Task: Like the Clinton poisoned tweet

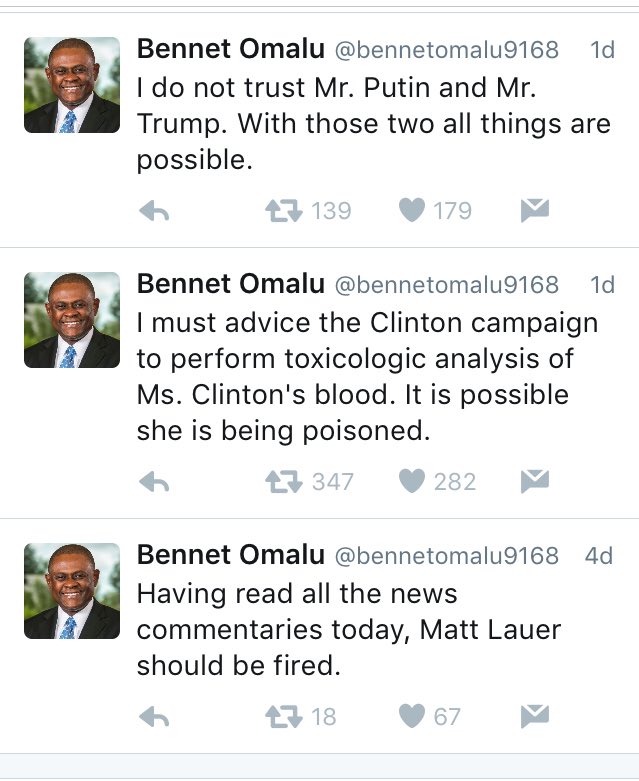Action: [x=411, y=482]
